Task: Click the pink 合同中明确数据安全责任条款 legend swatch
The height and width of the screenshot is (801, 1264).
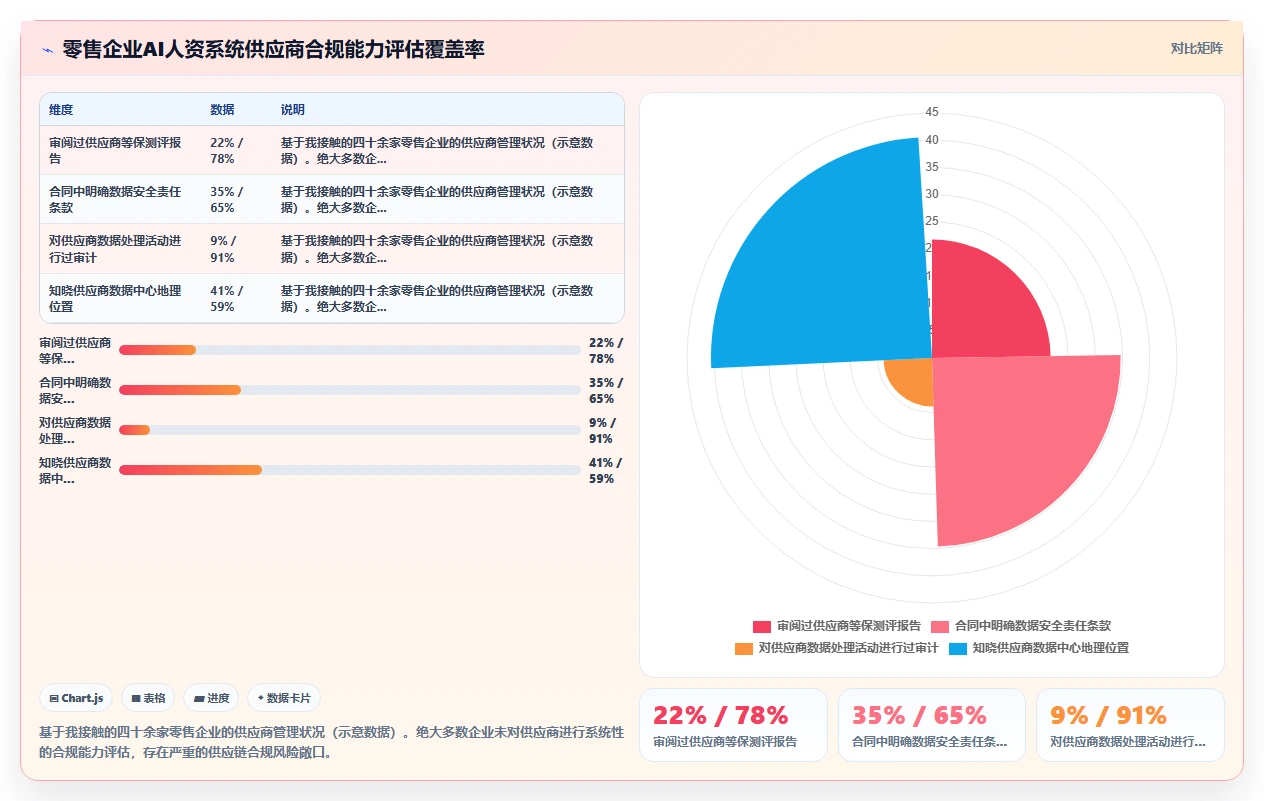Action: [940, 626]
